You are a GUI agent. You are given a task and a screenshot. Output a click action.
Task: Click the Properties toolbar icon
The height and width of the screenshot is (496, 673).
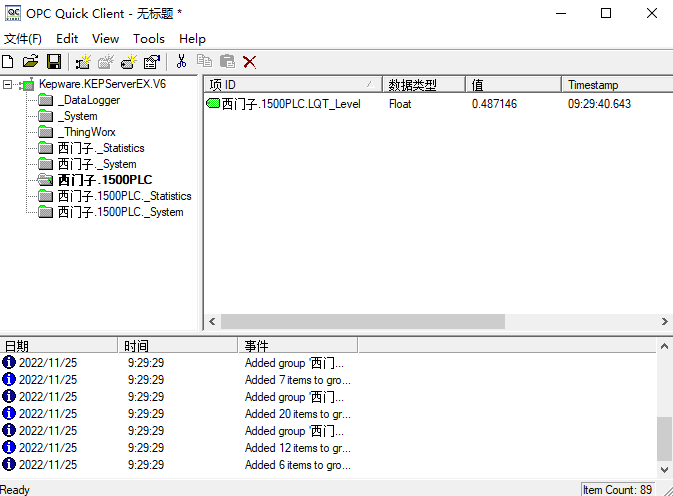[152, 62]
